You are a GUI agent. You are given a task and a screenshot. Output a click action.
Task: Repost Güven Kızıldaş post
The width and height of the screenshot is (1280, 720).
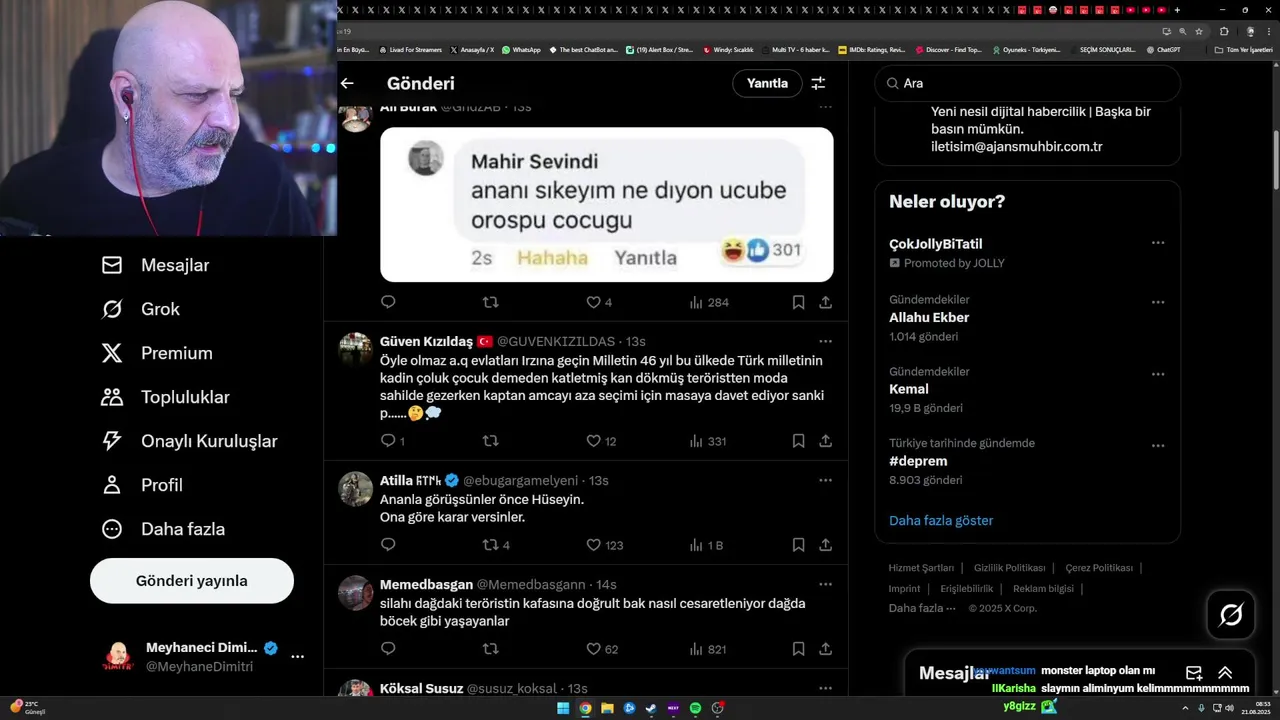tap(491, 441)
